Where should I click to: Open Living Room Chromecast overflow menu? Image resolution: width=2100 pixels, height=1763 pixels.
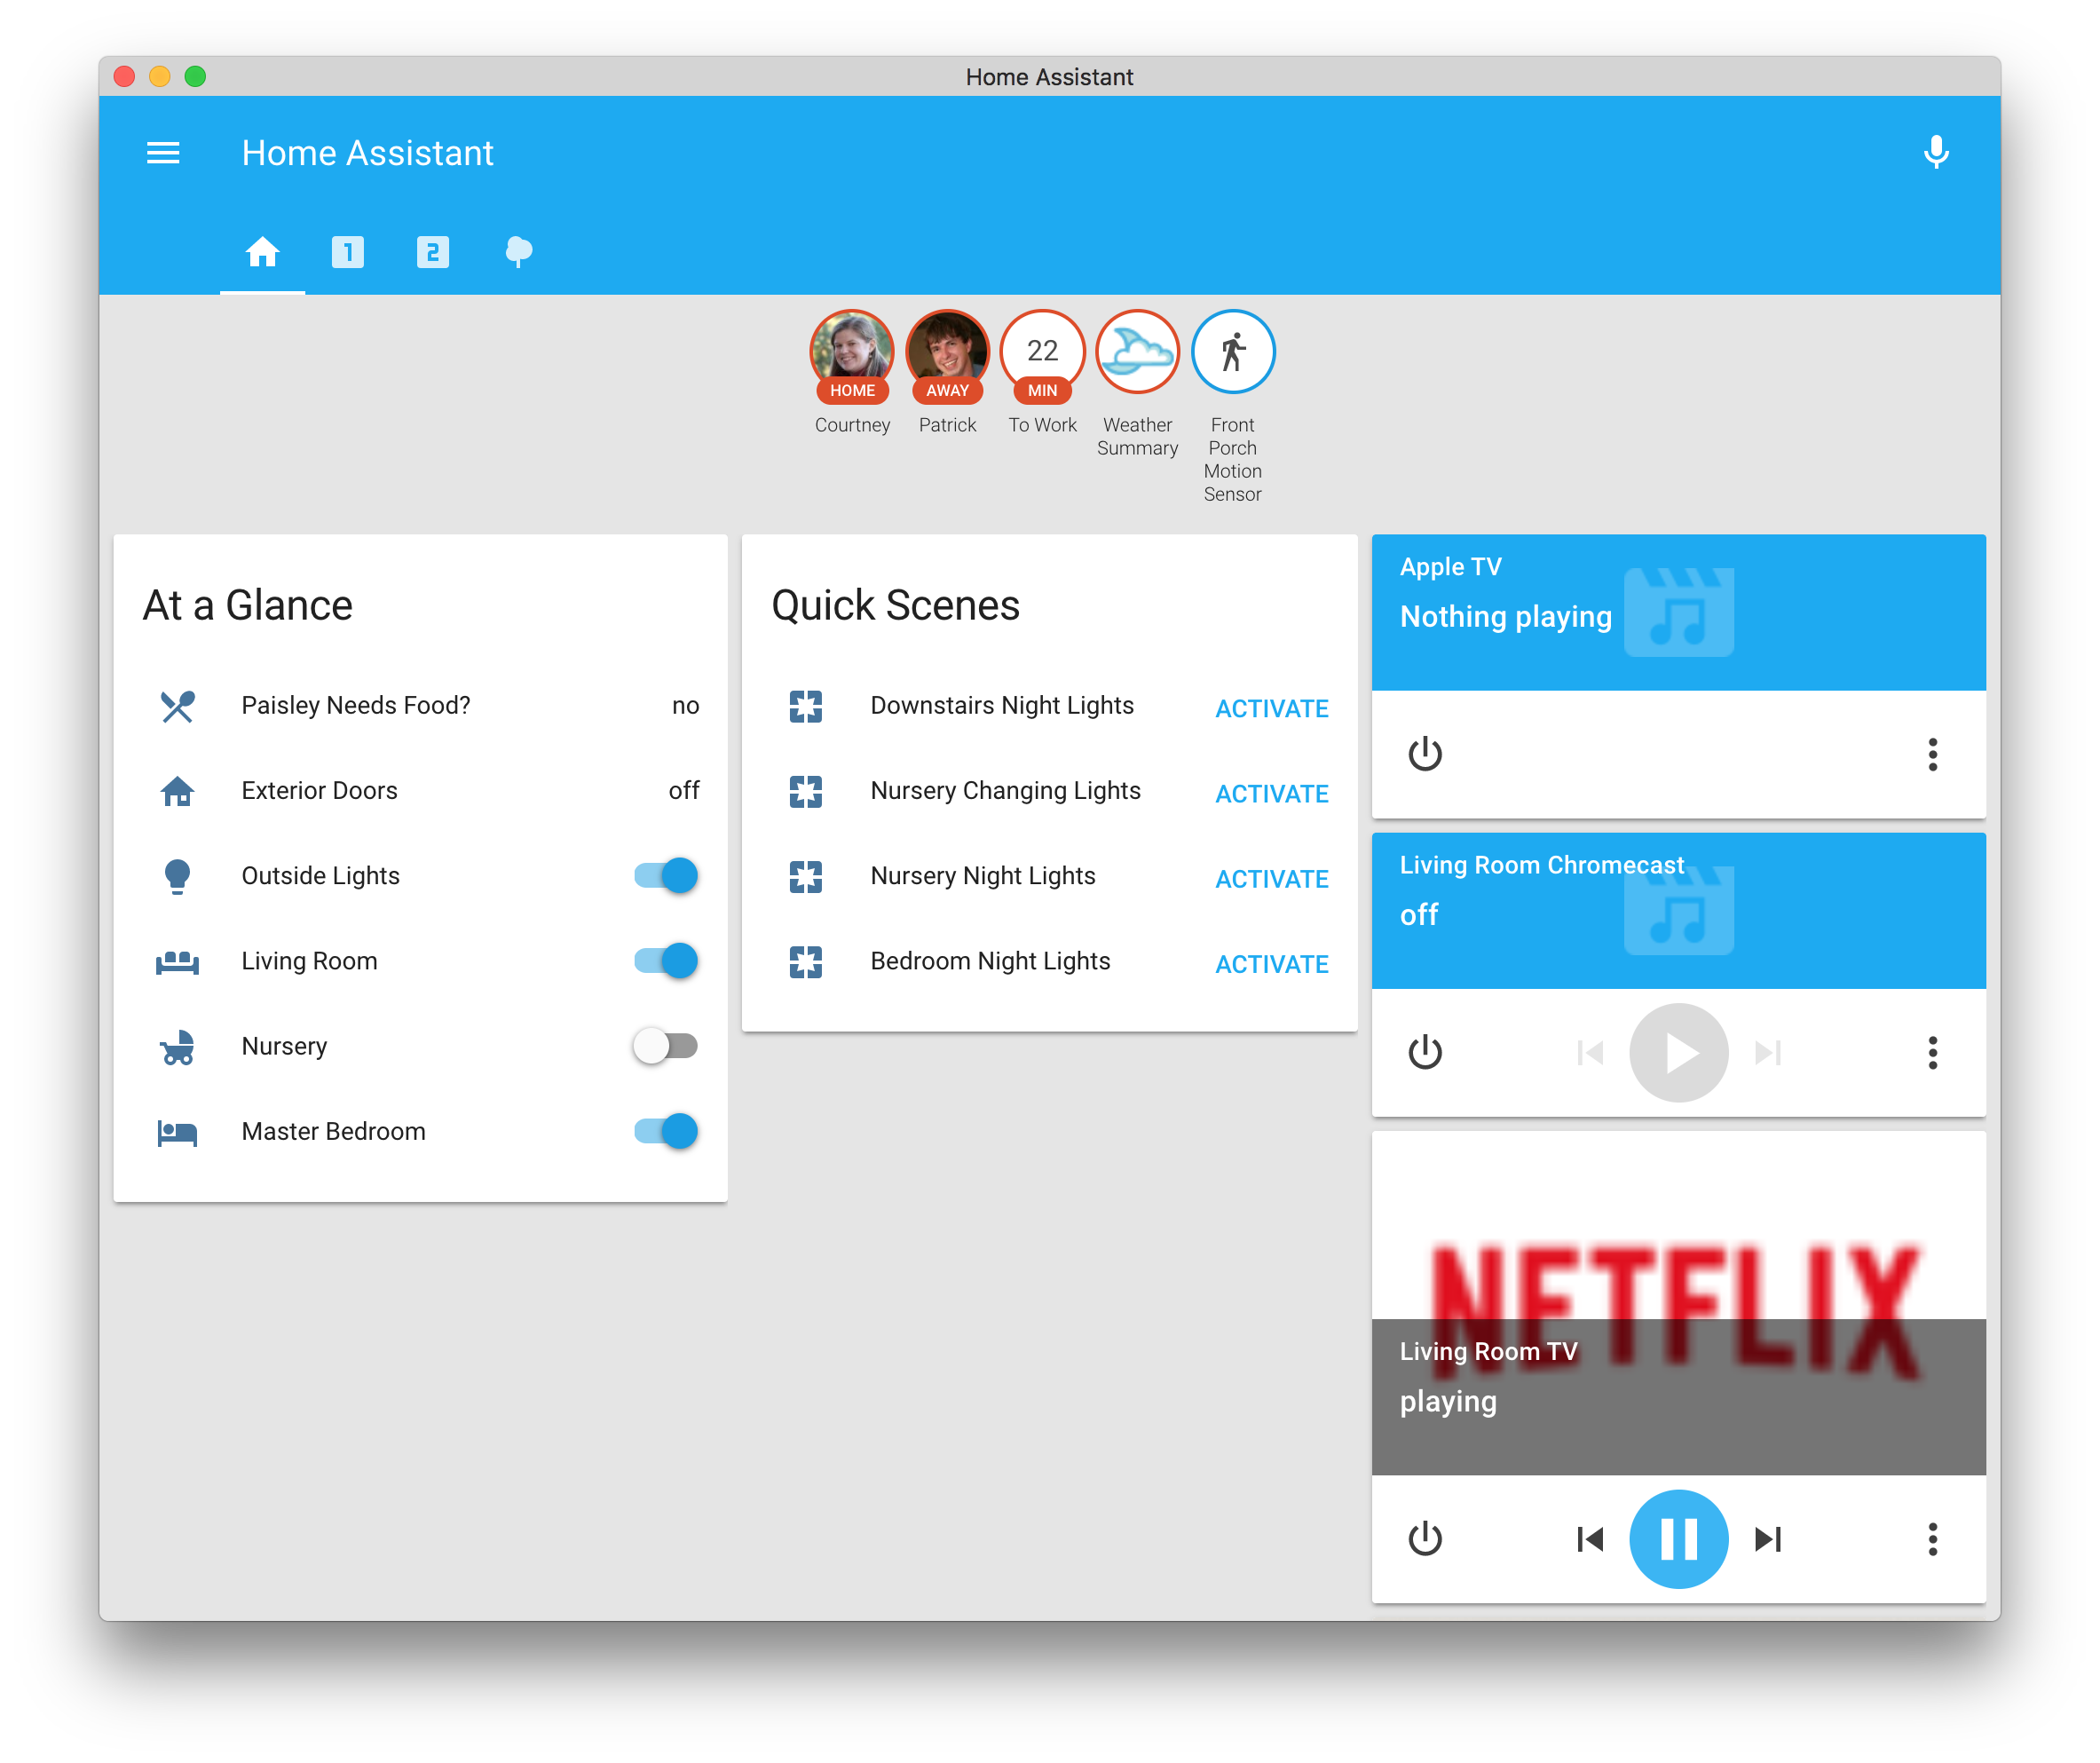click(1932, 1052)
